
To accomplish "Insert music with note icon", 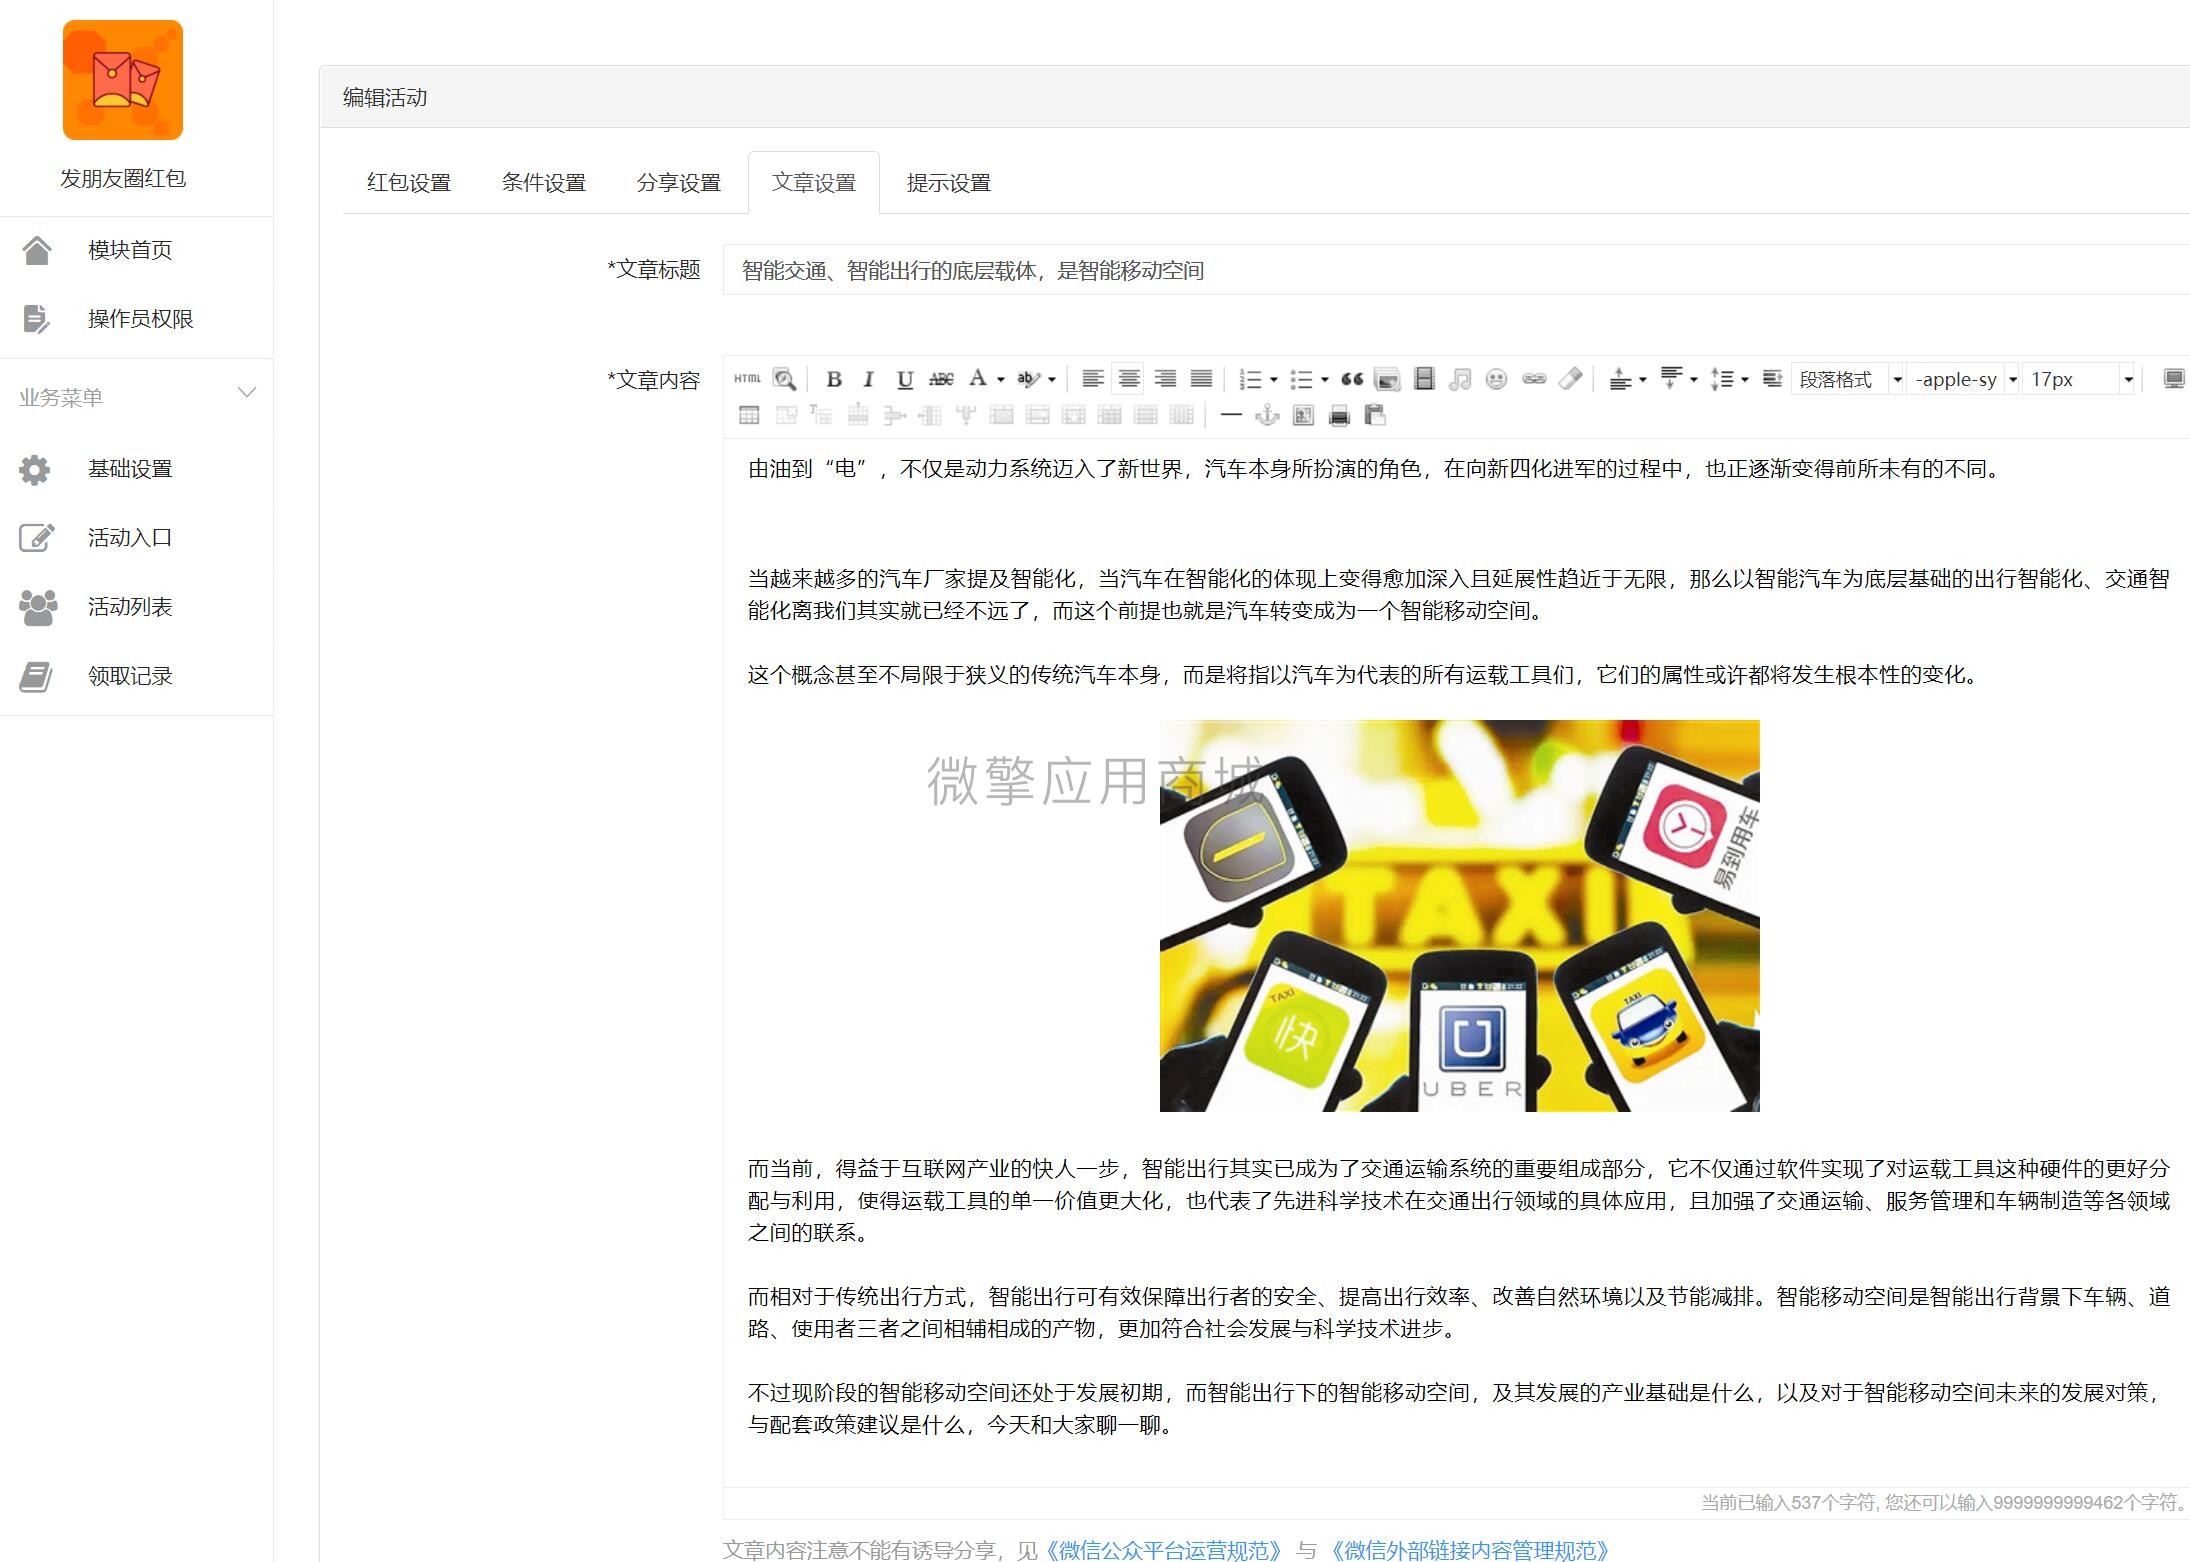I will tap(1460, 379).
